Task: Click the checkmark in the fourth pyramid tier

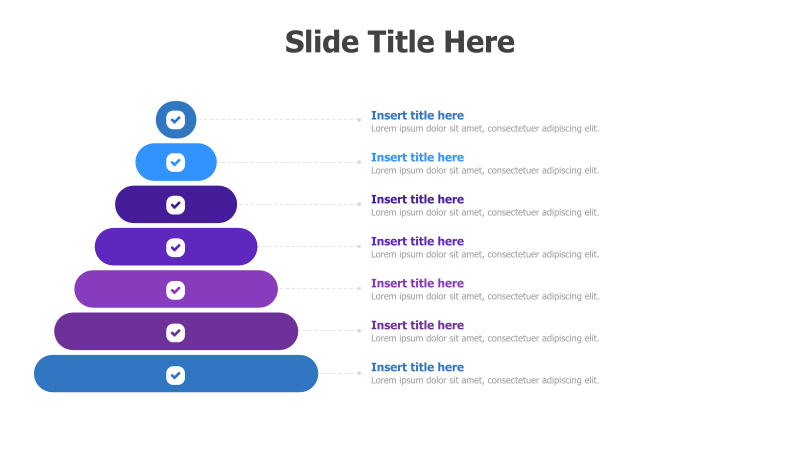Action: click(176, 247)
